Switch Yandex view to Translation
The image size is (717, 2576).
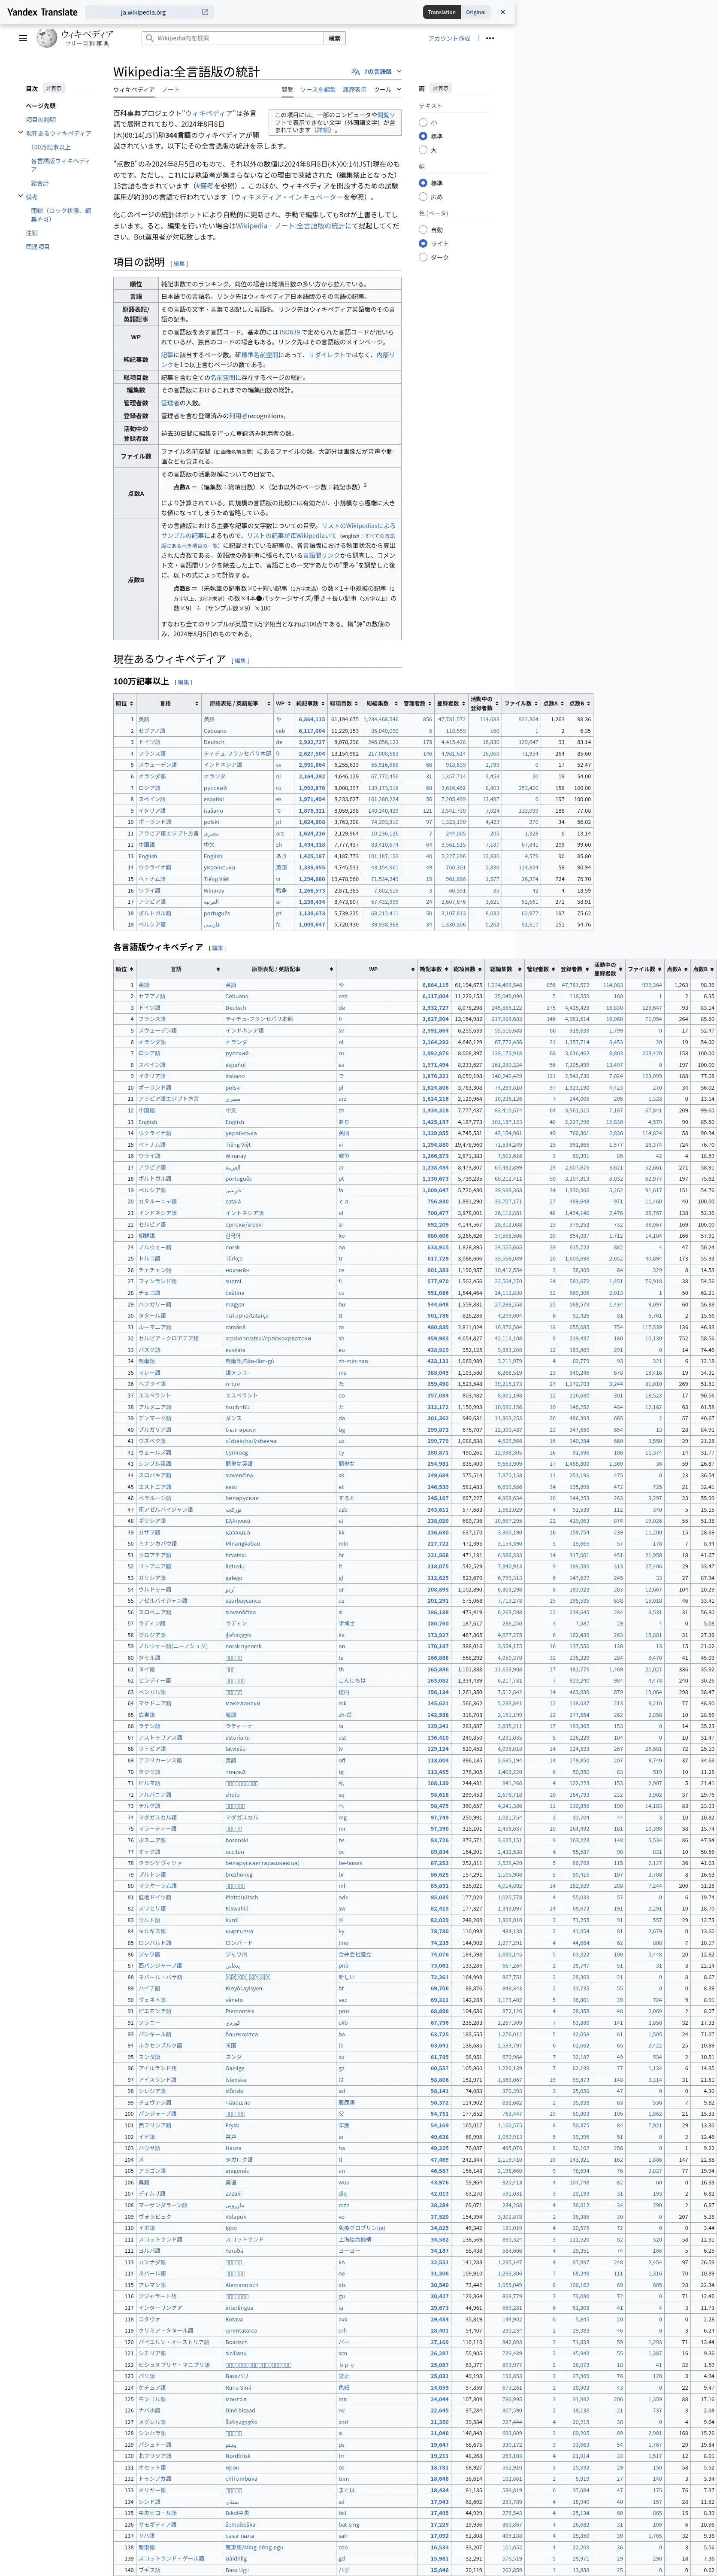coord(441,12)
